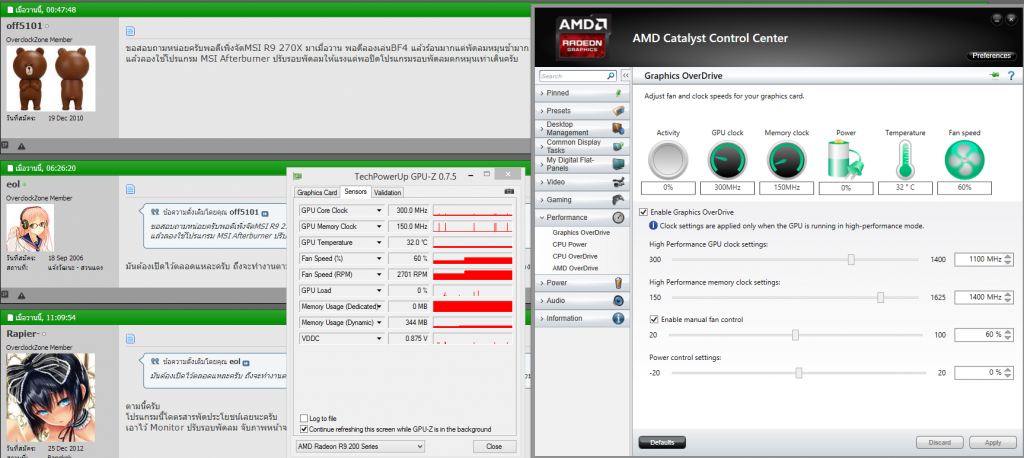Click the search magnifier icon in Catalyst
The width and height of the screenshot is (1024, 458).
(x=611, y=76)
